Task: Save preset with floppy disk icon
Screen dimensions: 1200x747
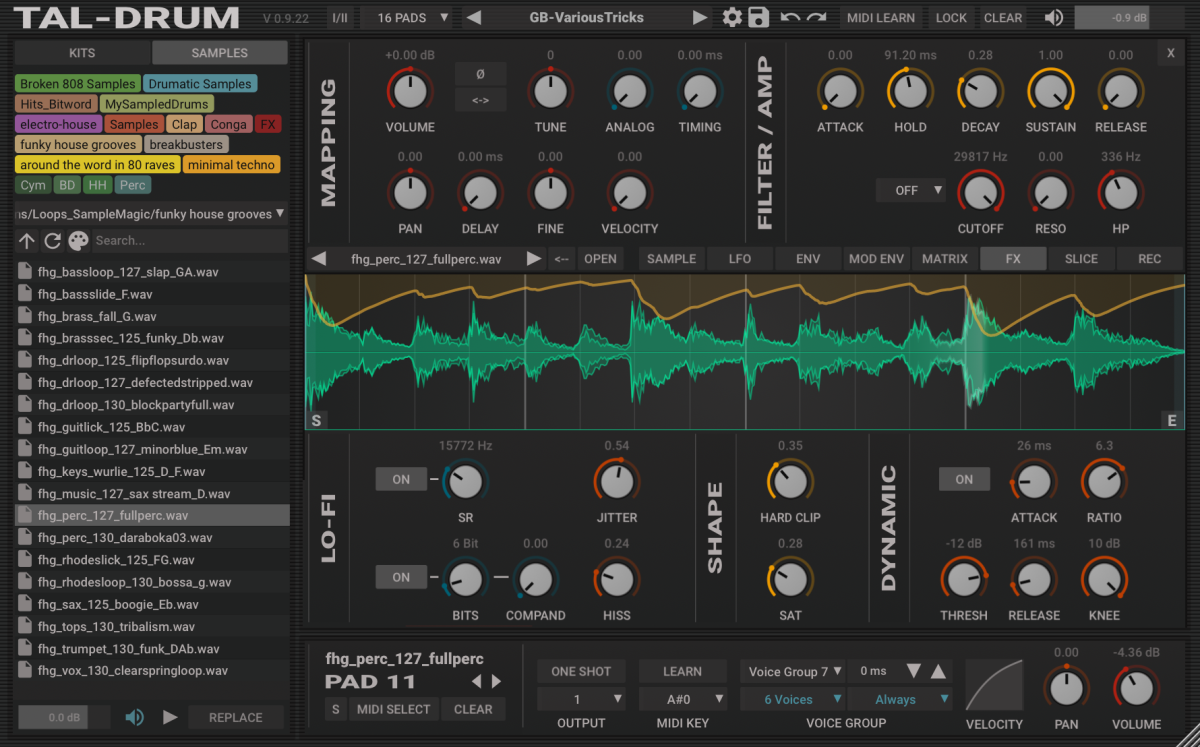Action: 758,17
